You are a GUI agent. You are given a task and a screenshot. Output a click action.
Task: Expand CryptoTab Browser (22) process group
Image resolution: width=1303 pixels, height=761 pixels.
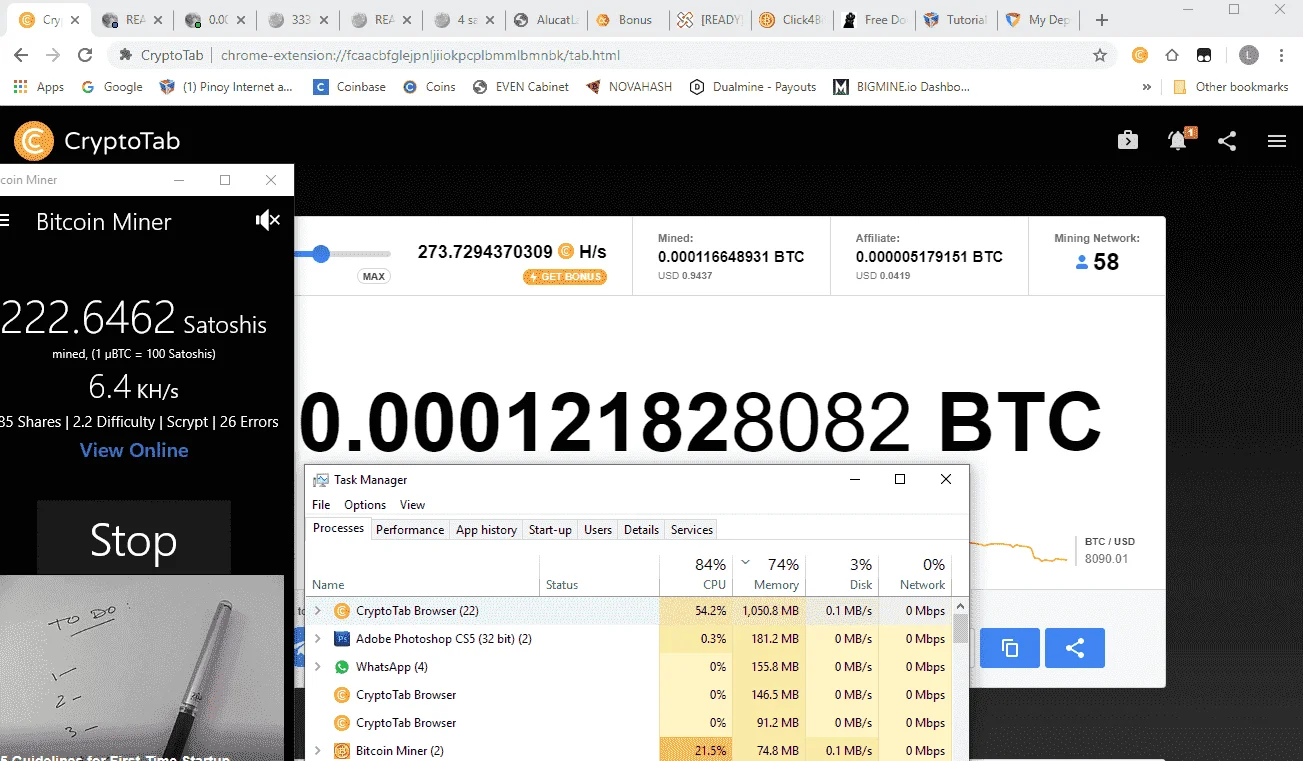tap(318, 610)
